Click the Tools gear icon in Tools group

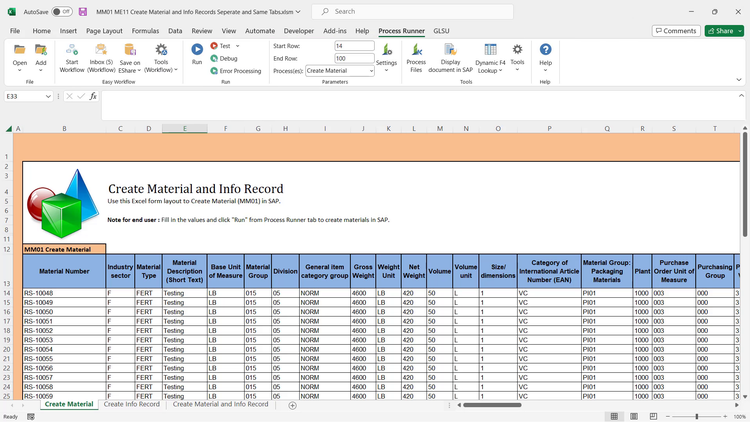point(517,49)
